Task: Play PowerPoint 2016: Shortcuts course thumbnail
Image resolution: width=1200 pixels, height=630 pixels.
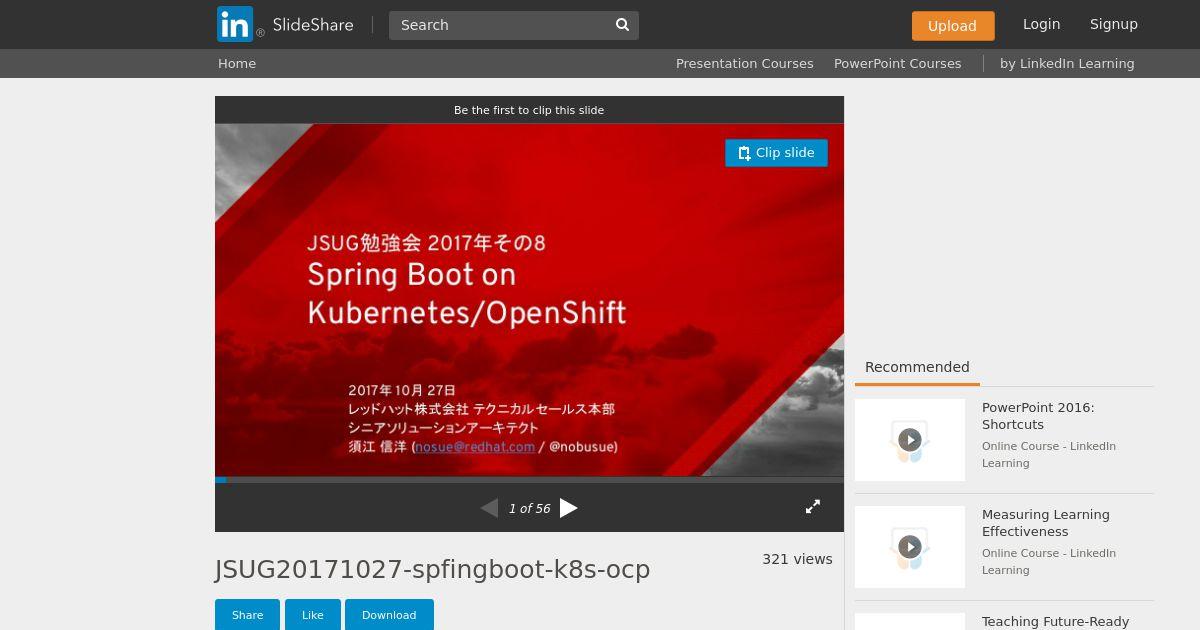Action: click(910, 440)
